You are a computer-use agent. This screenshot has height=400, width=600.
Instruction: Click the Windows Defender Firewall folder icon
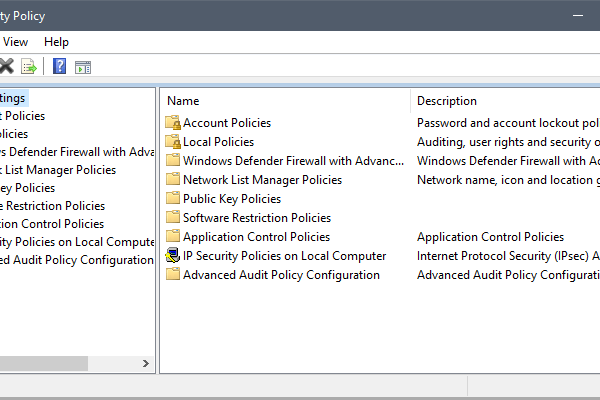click(x=173, y=160)
